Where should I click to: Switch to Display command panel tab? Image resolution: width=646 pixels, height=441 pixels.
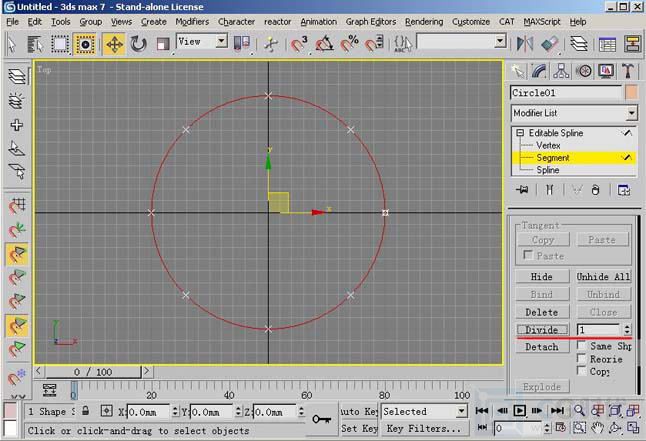606,71
